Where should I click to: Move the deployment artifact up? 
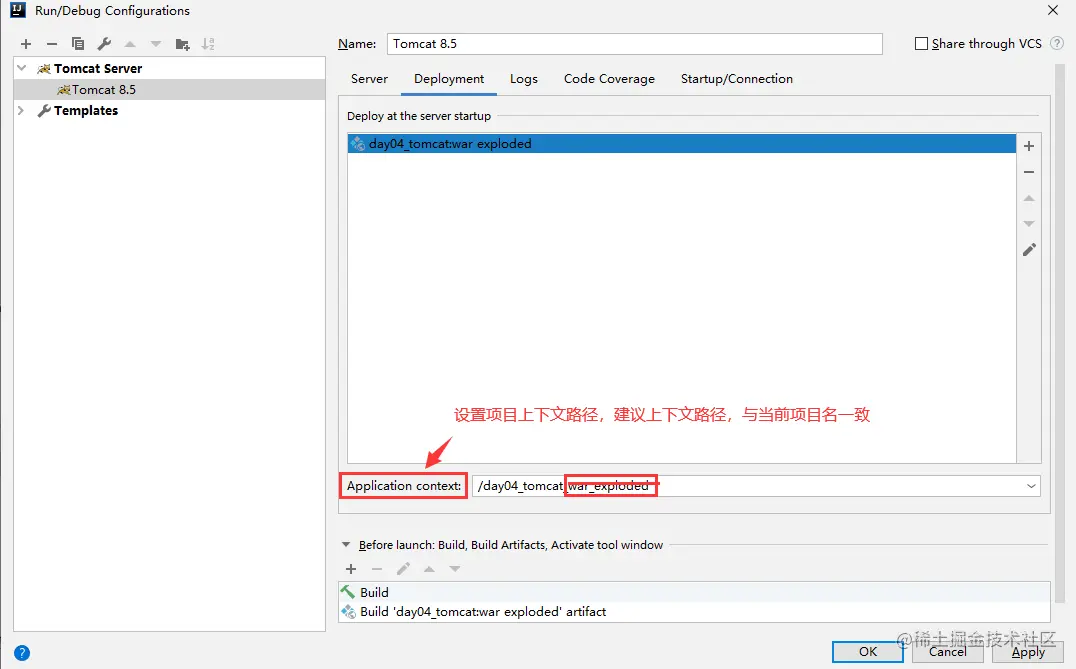click(1029, 198)
